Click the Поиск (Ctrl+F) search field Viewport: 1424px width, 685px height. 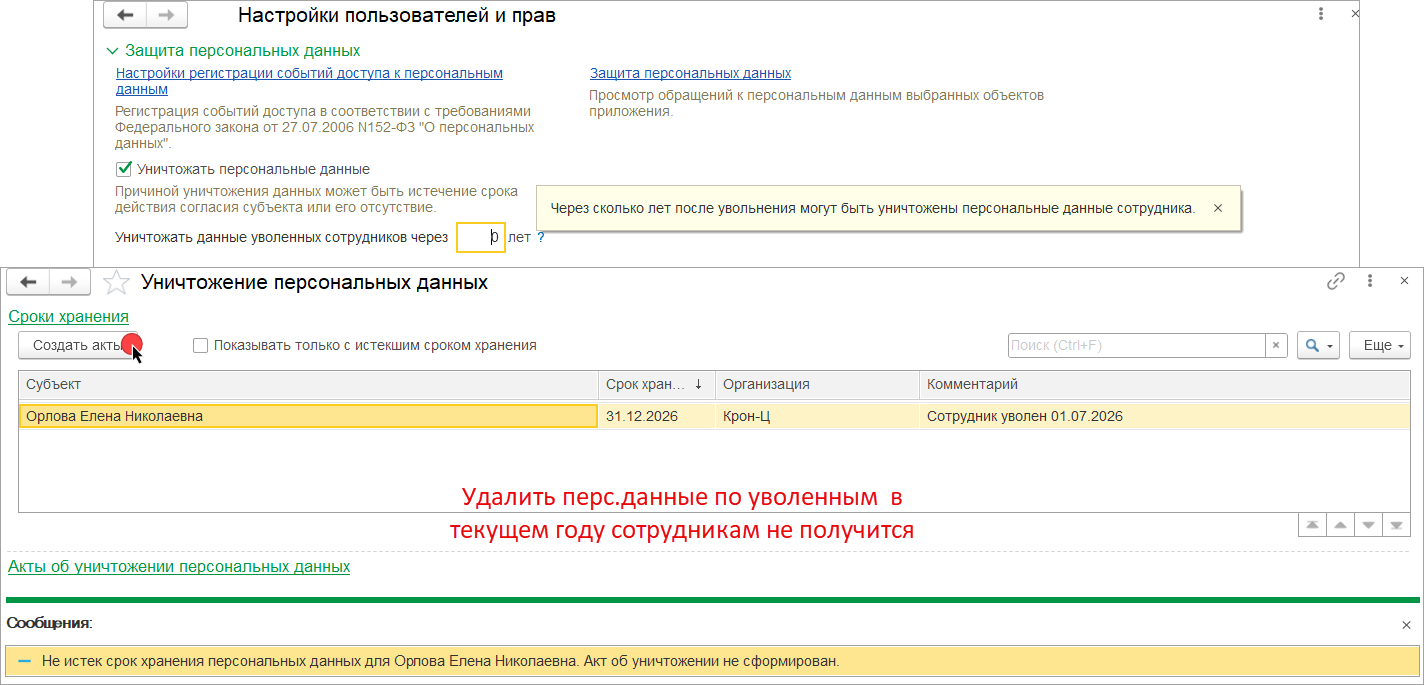click(1136, 345)
